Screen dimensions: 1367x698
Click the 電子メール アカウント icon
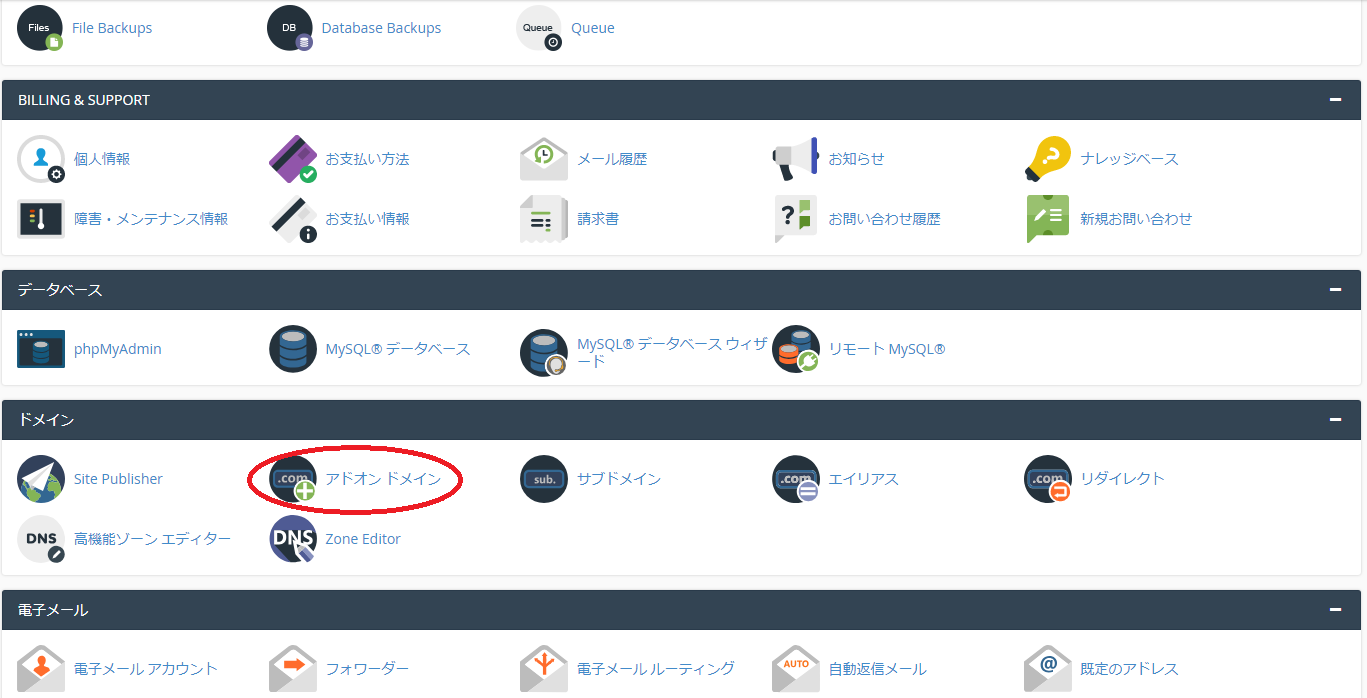click(x=41, y=668)
